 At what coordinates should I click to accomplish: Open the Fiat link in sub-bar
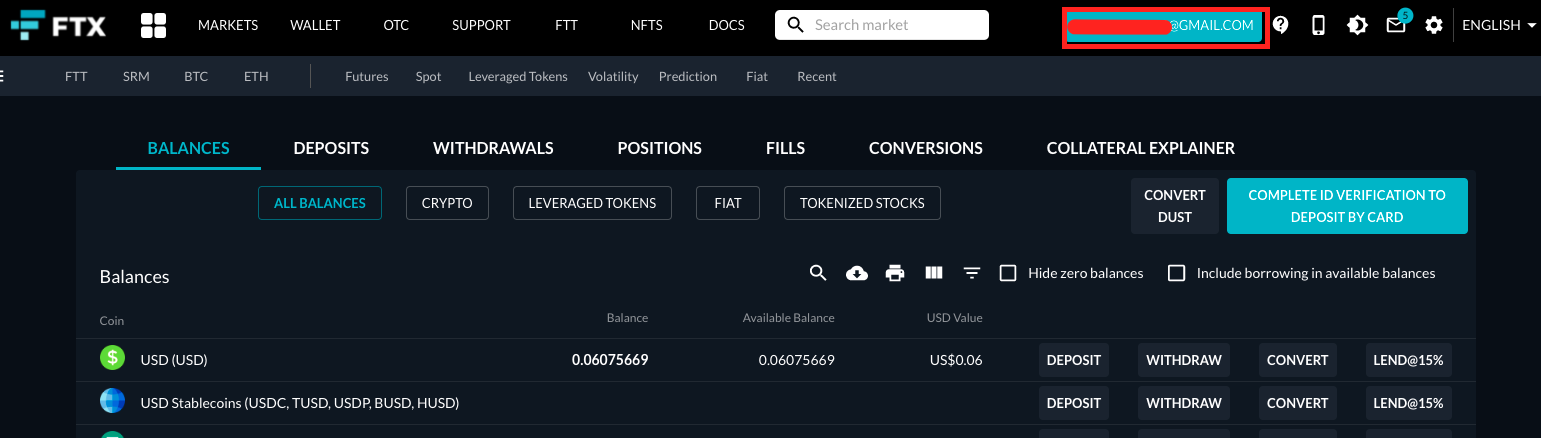coord(757,76)
